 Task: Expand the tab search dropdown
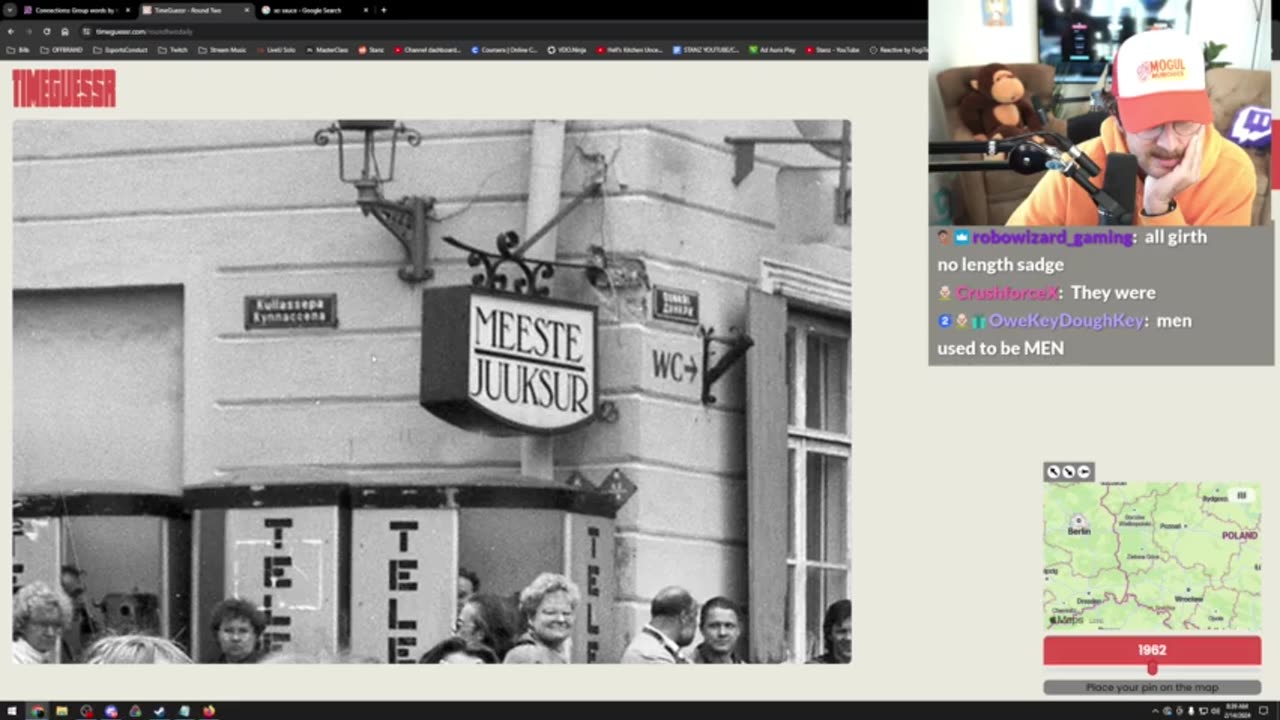pos(9,10)
